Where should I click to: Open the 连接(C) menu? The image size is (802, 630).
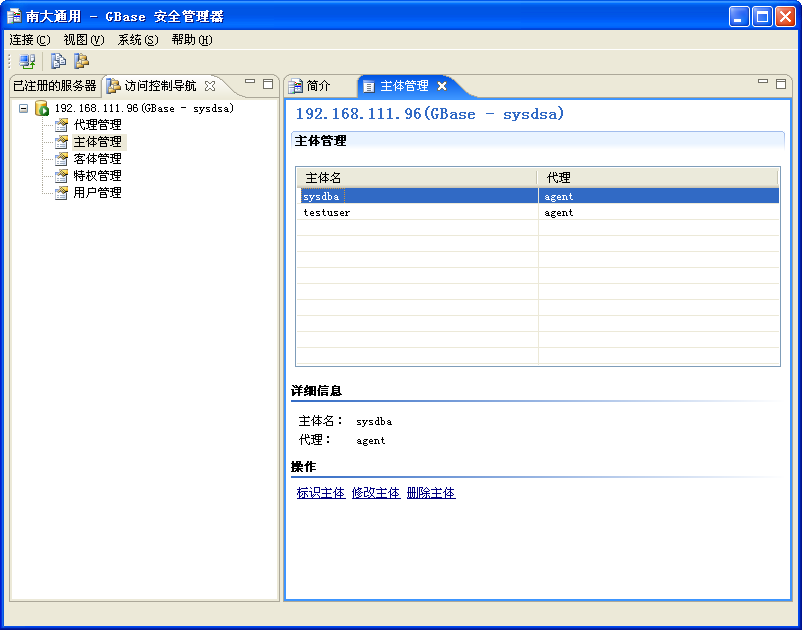(x=29, y=40)
